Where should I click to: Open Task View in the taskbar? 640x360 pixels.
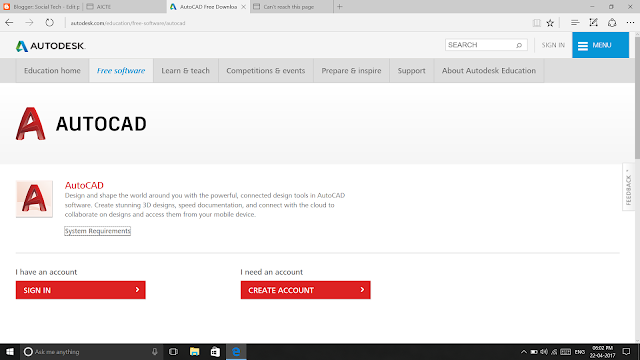173,351
